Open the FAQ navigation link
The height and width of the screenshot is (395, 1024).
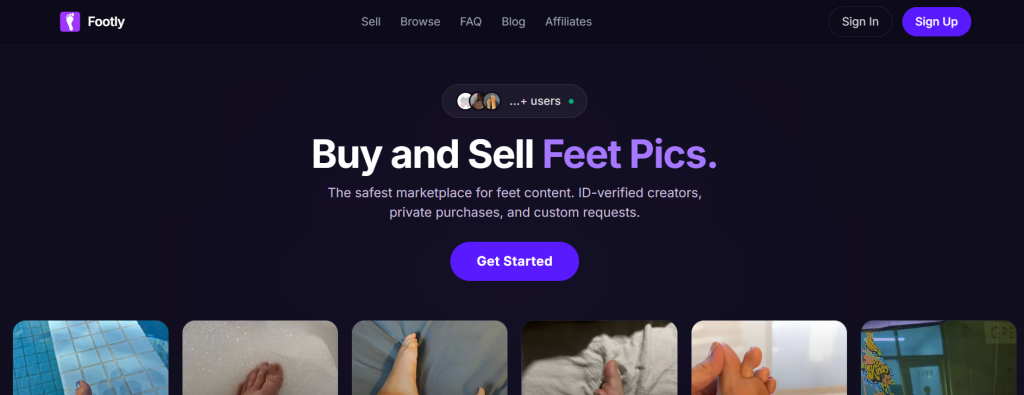coord(471,22)
